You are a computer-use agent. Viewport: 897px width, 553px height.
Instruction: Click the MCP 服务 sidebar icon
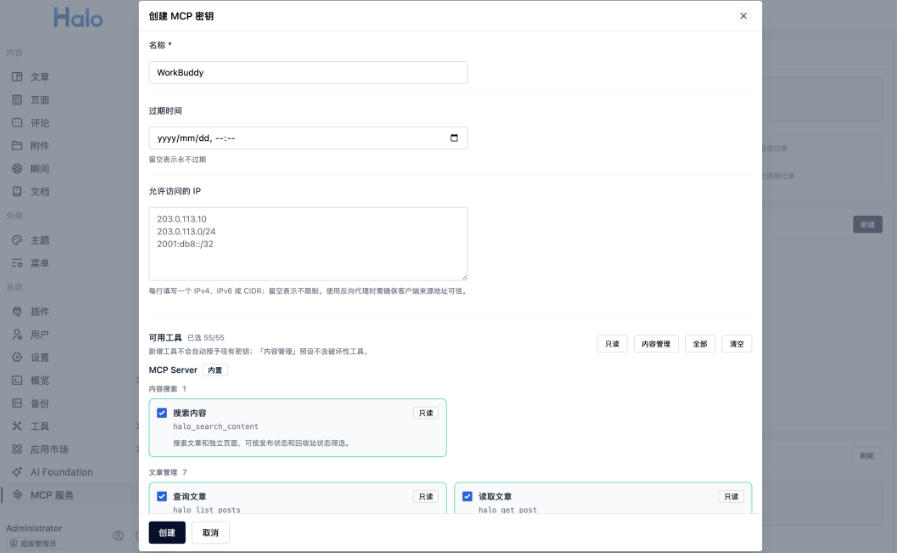pos(17,495)
